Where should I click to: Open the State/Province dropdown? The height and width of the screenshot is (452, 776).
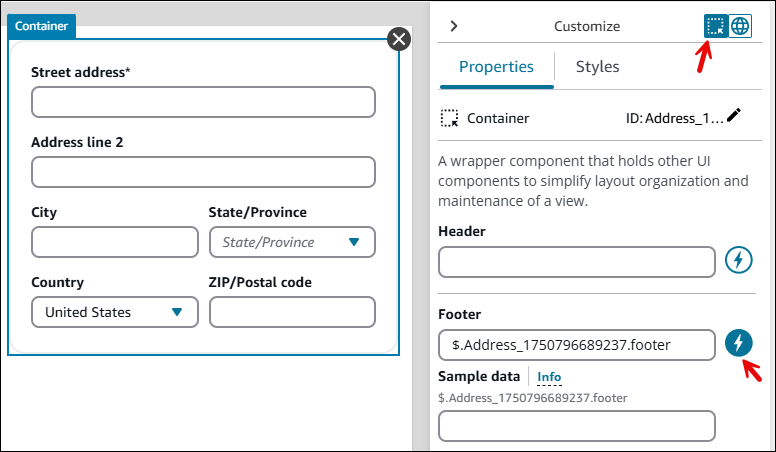click(x=292, y=242)
